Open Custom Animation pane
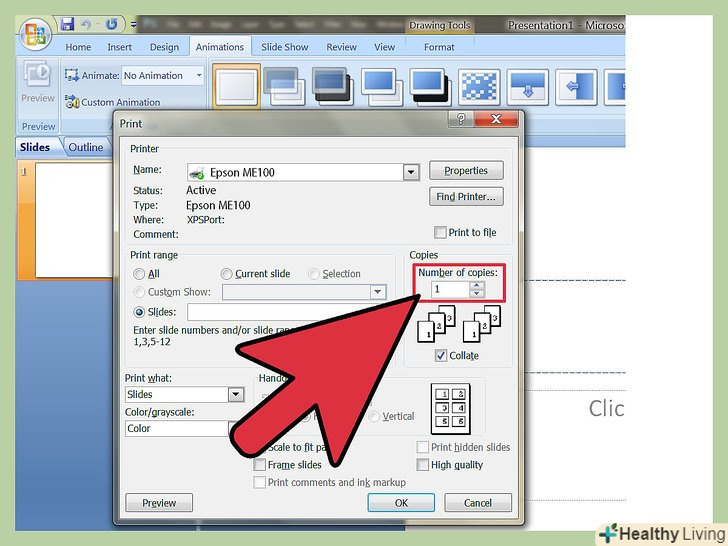The image size is (728, 546). point(112,102)
